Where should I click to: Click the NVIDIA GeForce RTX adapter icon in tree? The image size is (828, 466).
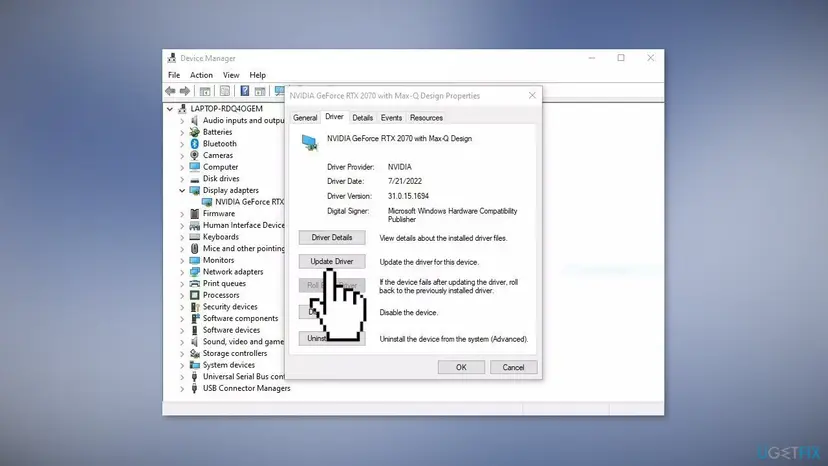click(x=207, y=202)
